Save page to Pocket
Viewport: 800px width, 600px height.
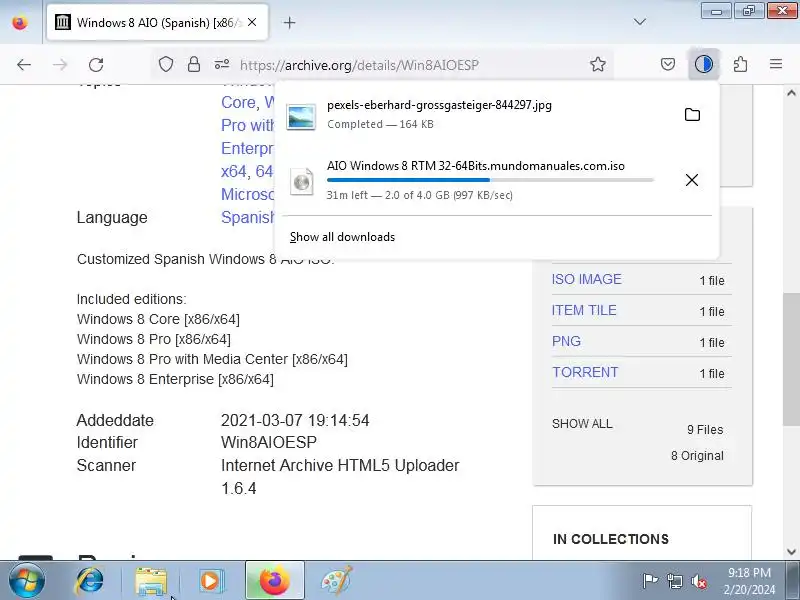point(668,64)
